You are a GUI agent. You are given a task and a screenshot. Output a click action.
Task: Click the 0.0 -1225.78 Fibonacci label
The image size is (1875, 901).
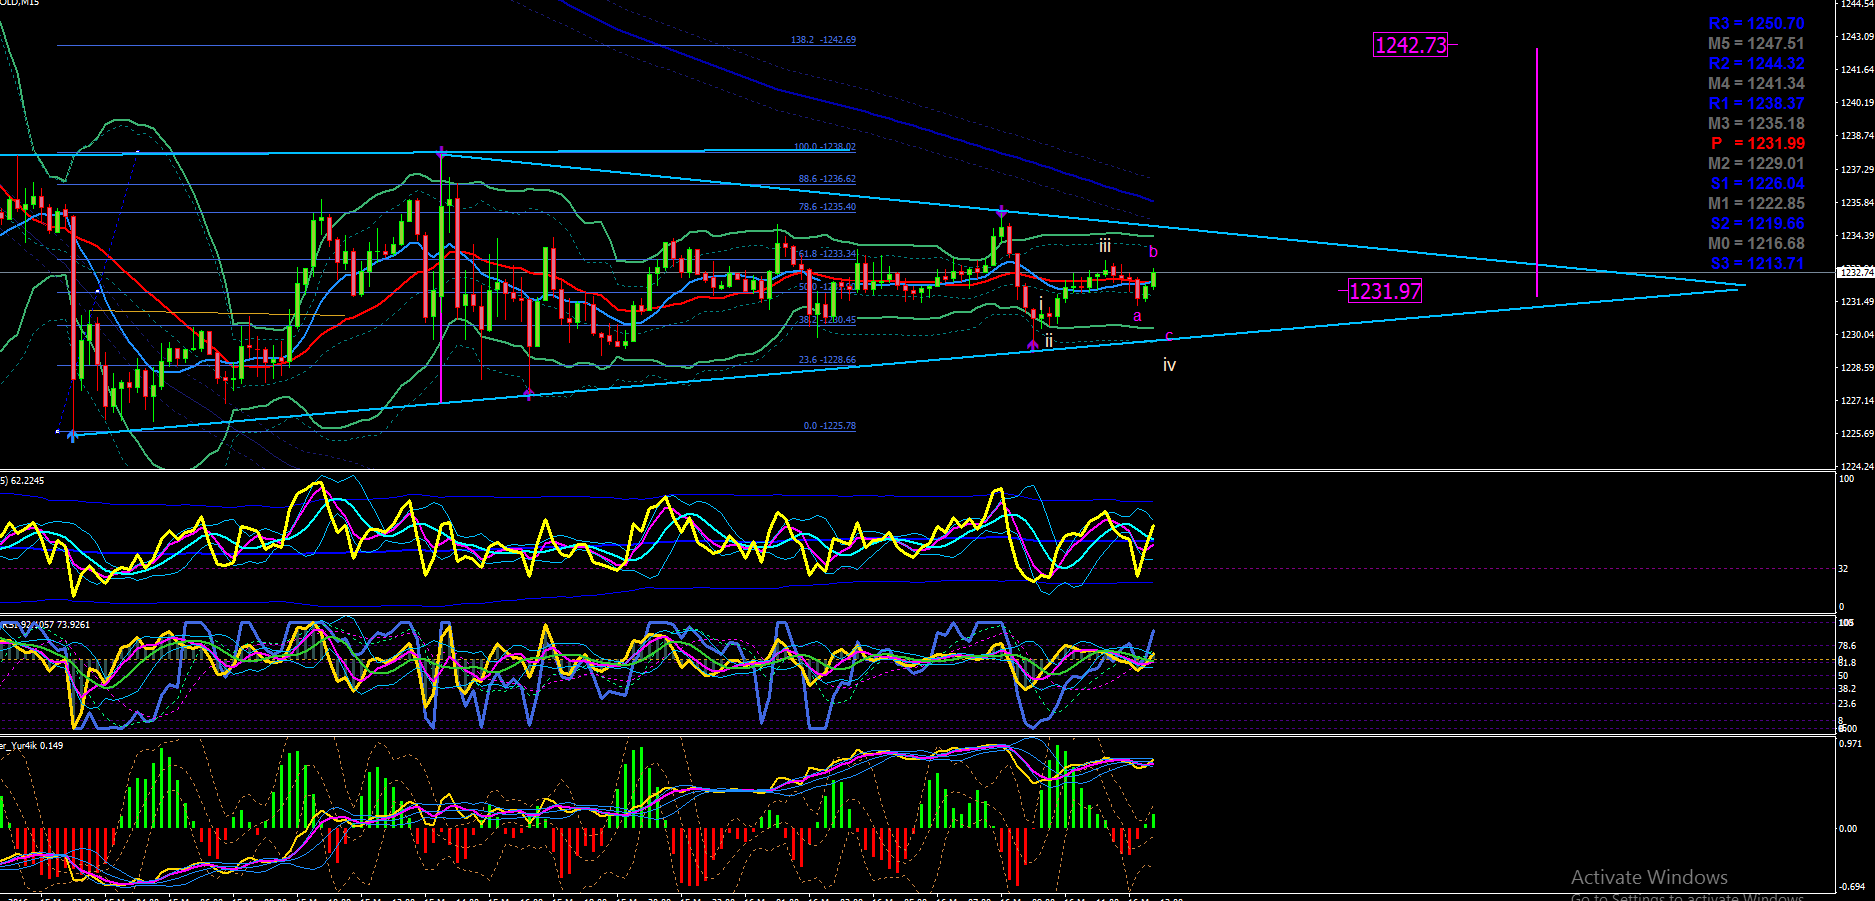click(830, 426)
